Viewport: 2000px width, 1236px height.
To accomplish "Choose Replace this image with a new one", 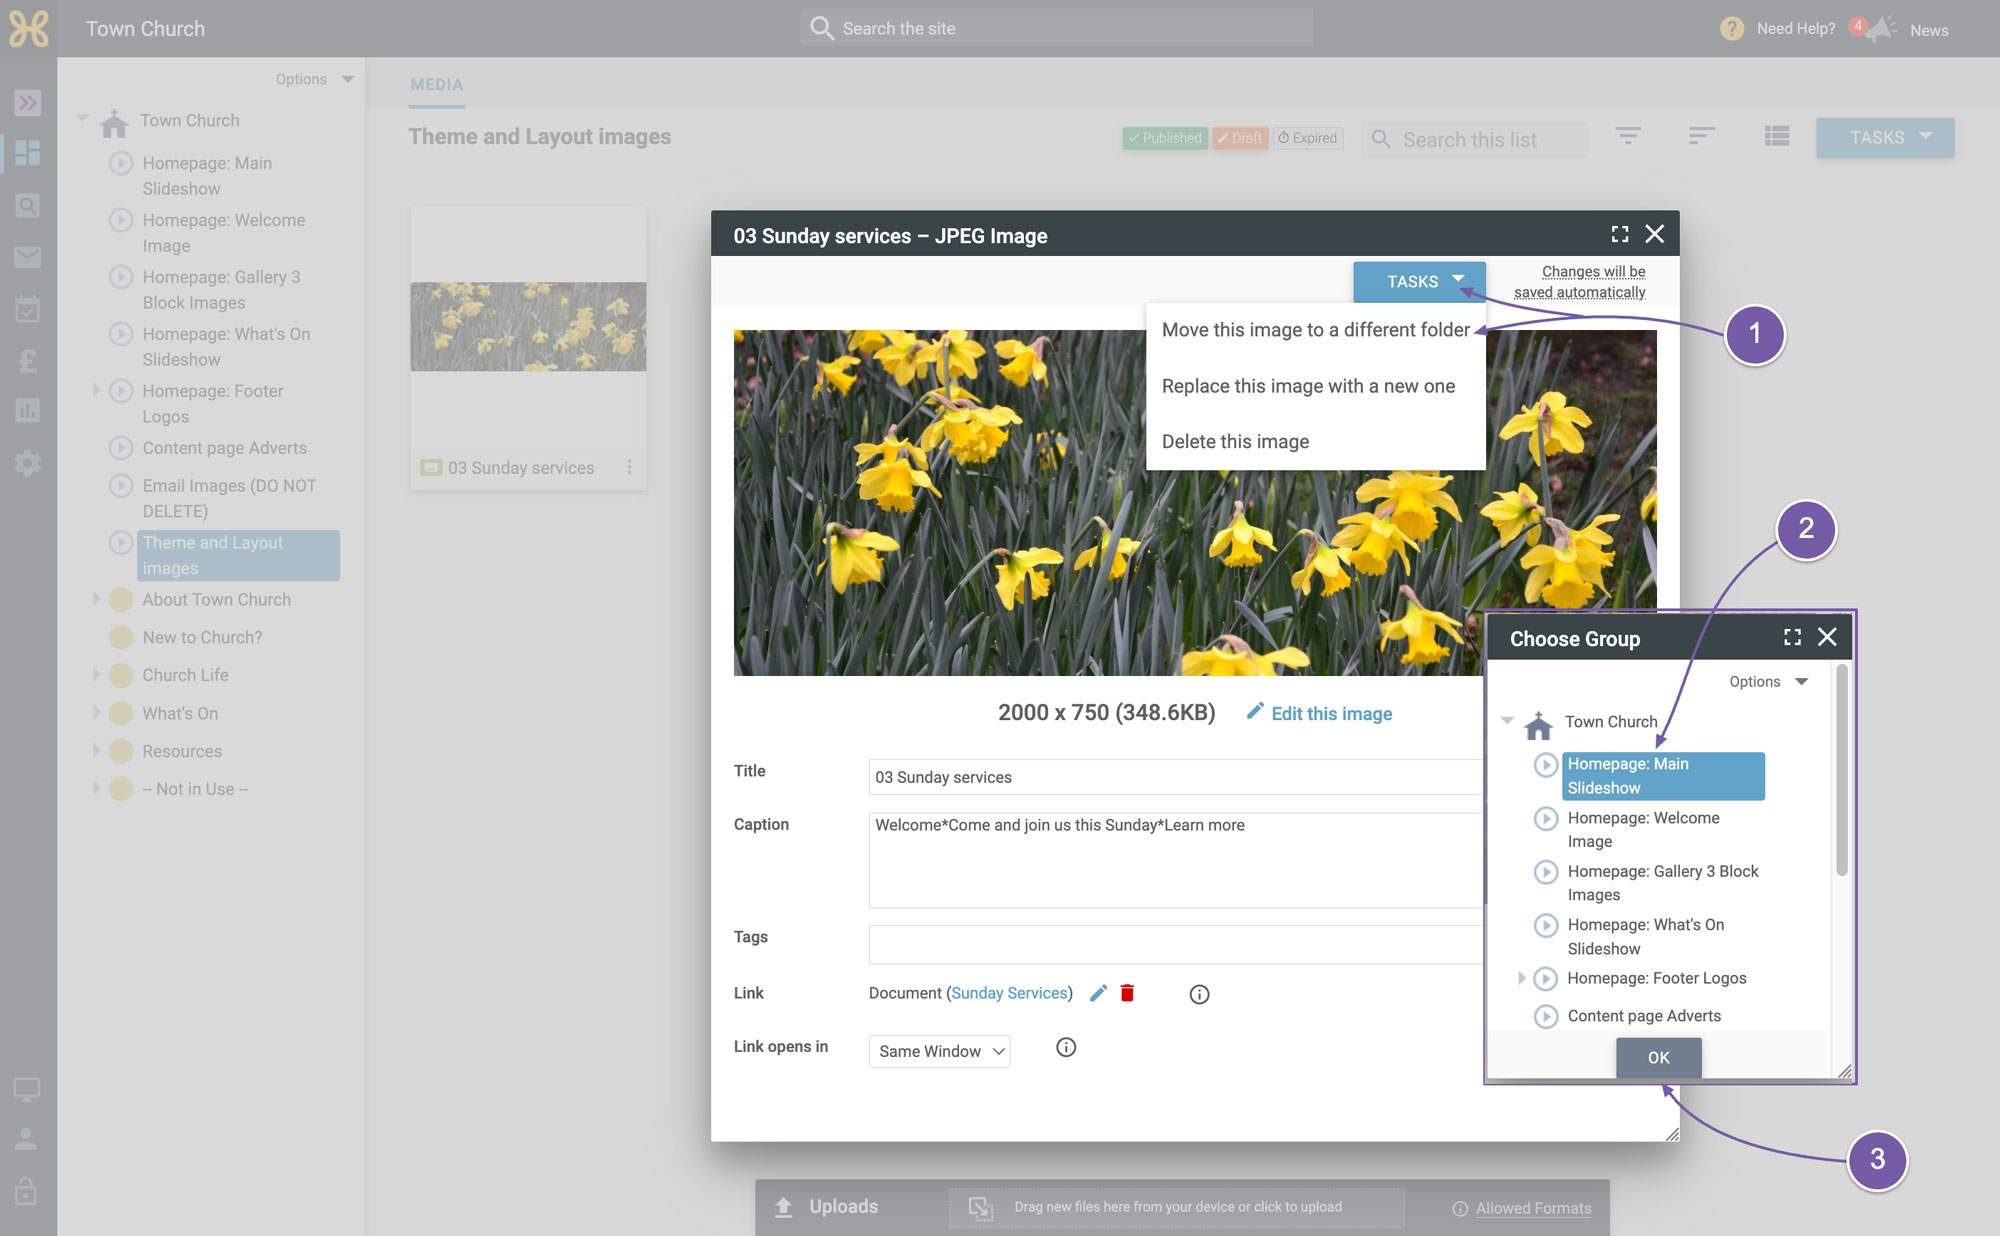I will (x=1308, y=386).
